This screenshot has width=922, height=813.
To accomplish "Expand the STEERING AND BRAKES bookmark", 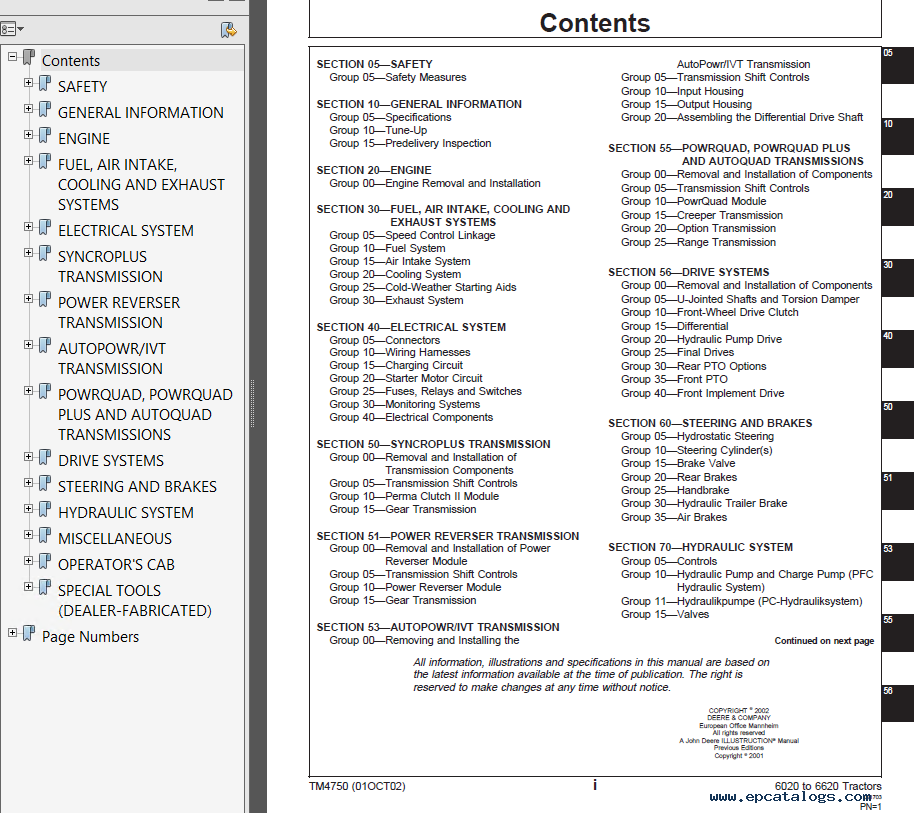I will [x=28, y=483].
